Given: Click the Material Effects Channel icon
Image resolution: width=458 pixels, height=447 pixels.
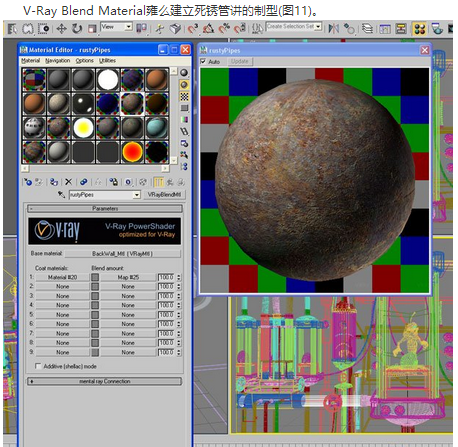Looking at the screenshot, I should [128, 182].
